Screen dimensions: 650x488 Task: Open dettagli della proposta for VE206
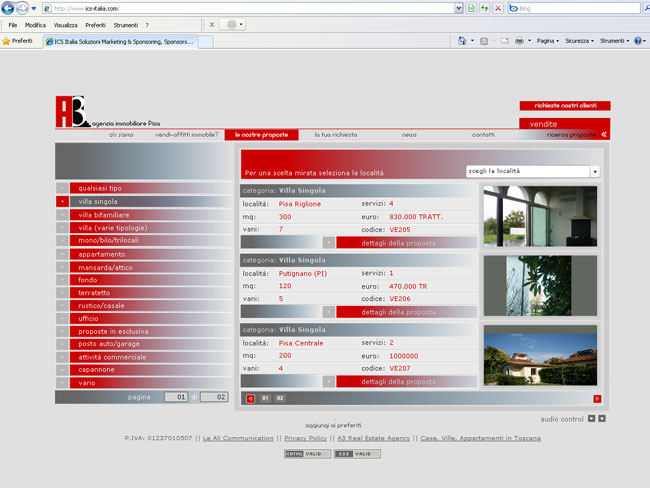pyautogui.click(x=406, y=312)
